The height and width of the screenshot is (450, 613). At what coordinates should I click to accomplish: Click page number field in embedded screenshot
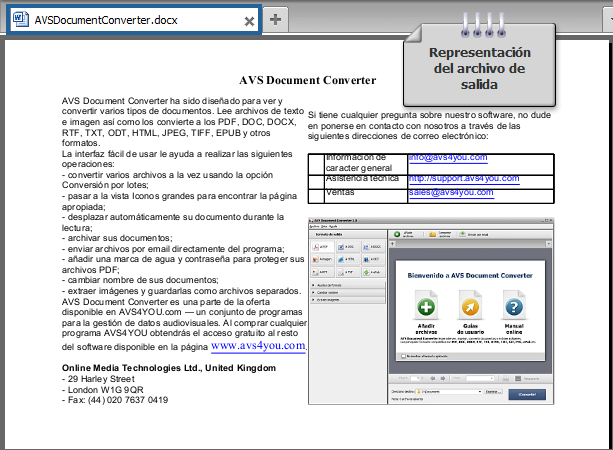point(417,378)
